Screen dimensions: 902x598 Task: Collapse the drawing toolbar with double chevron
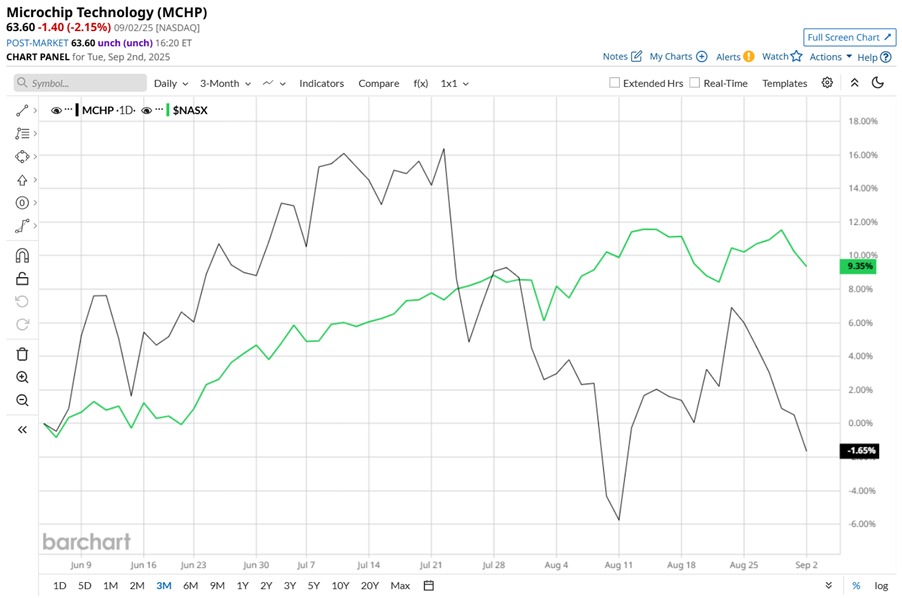coord(22,430)
